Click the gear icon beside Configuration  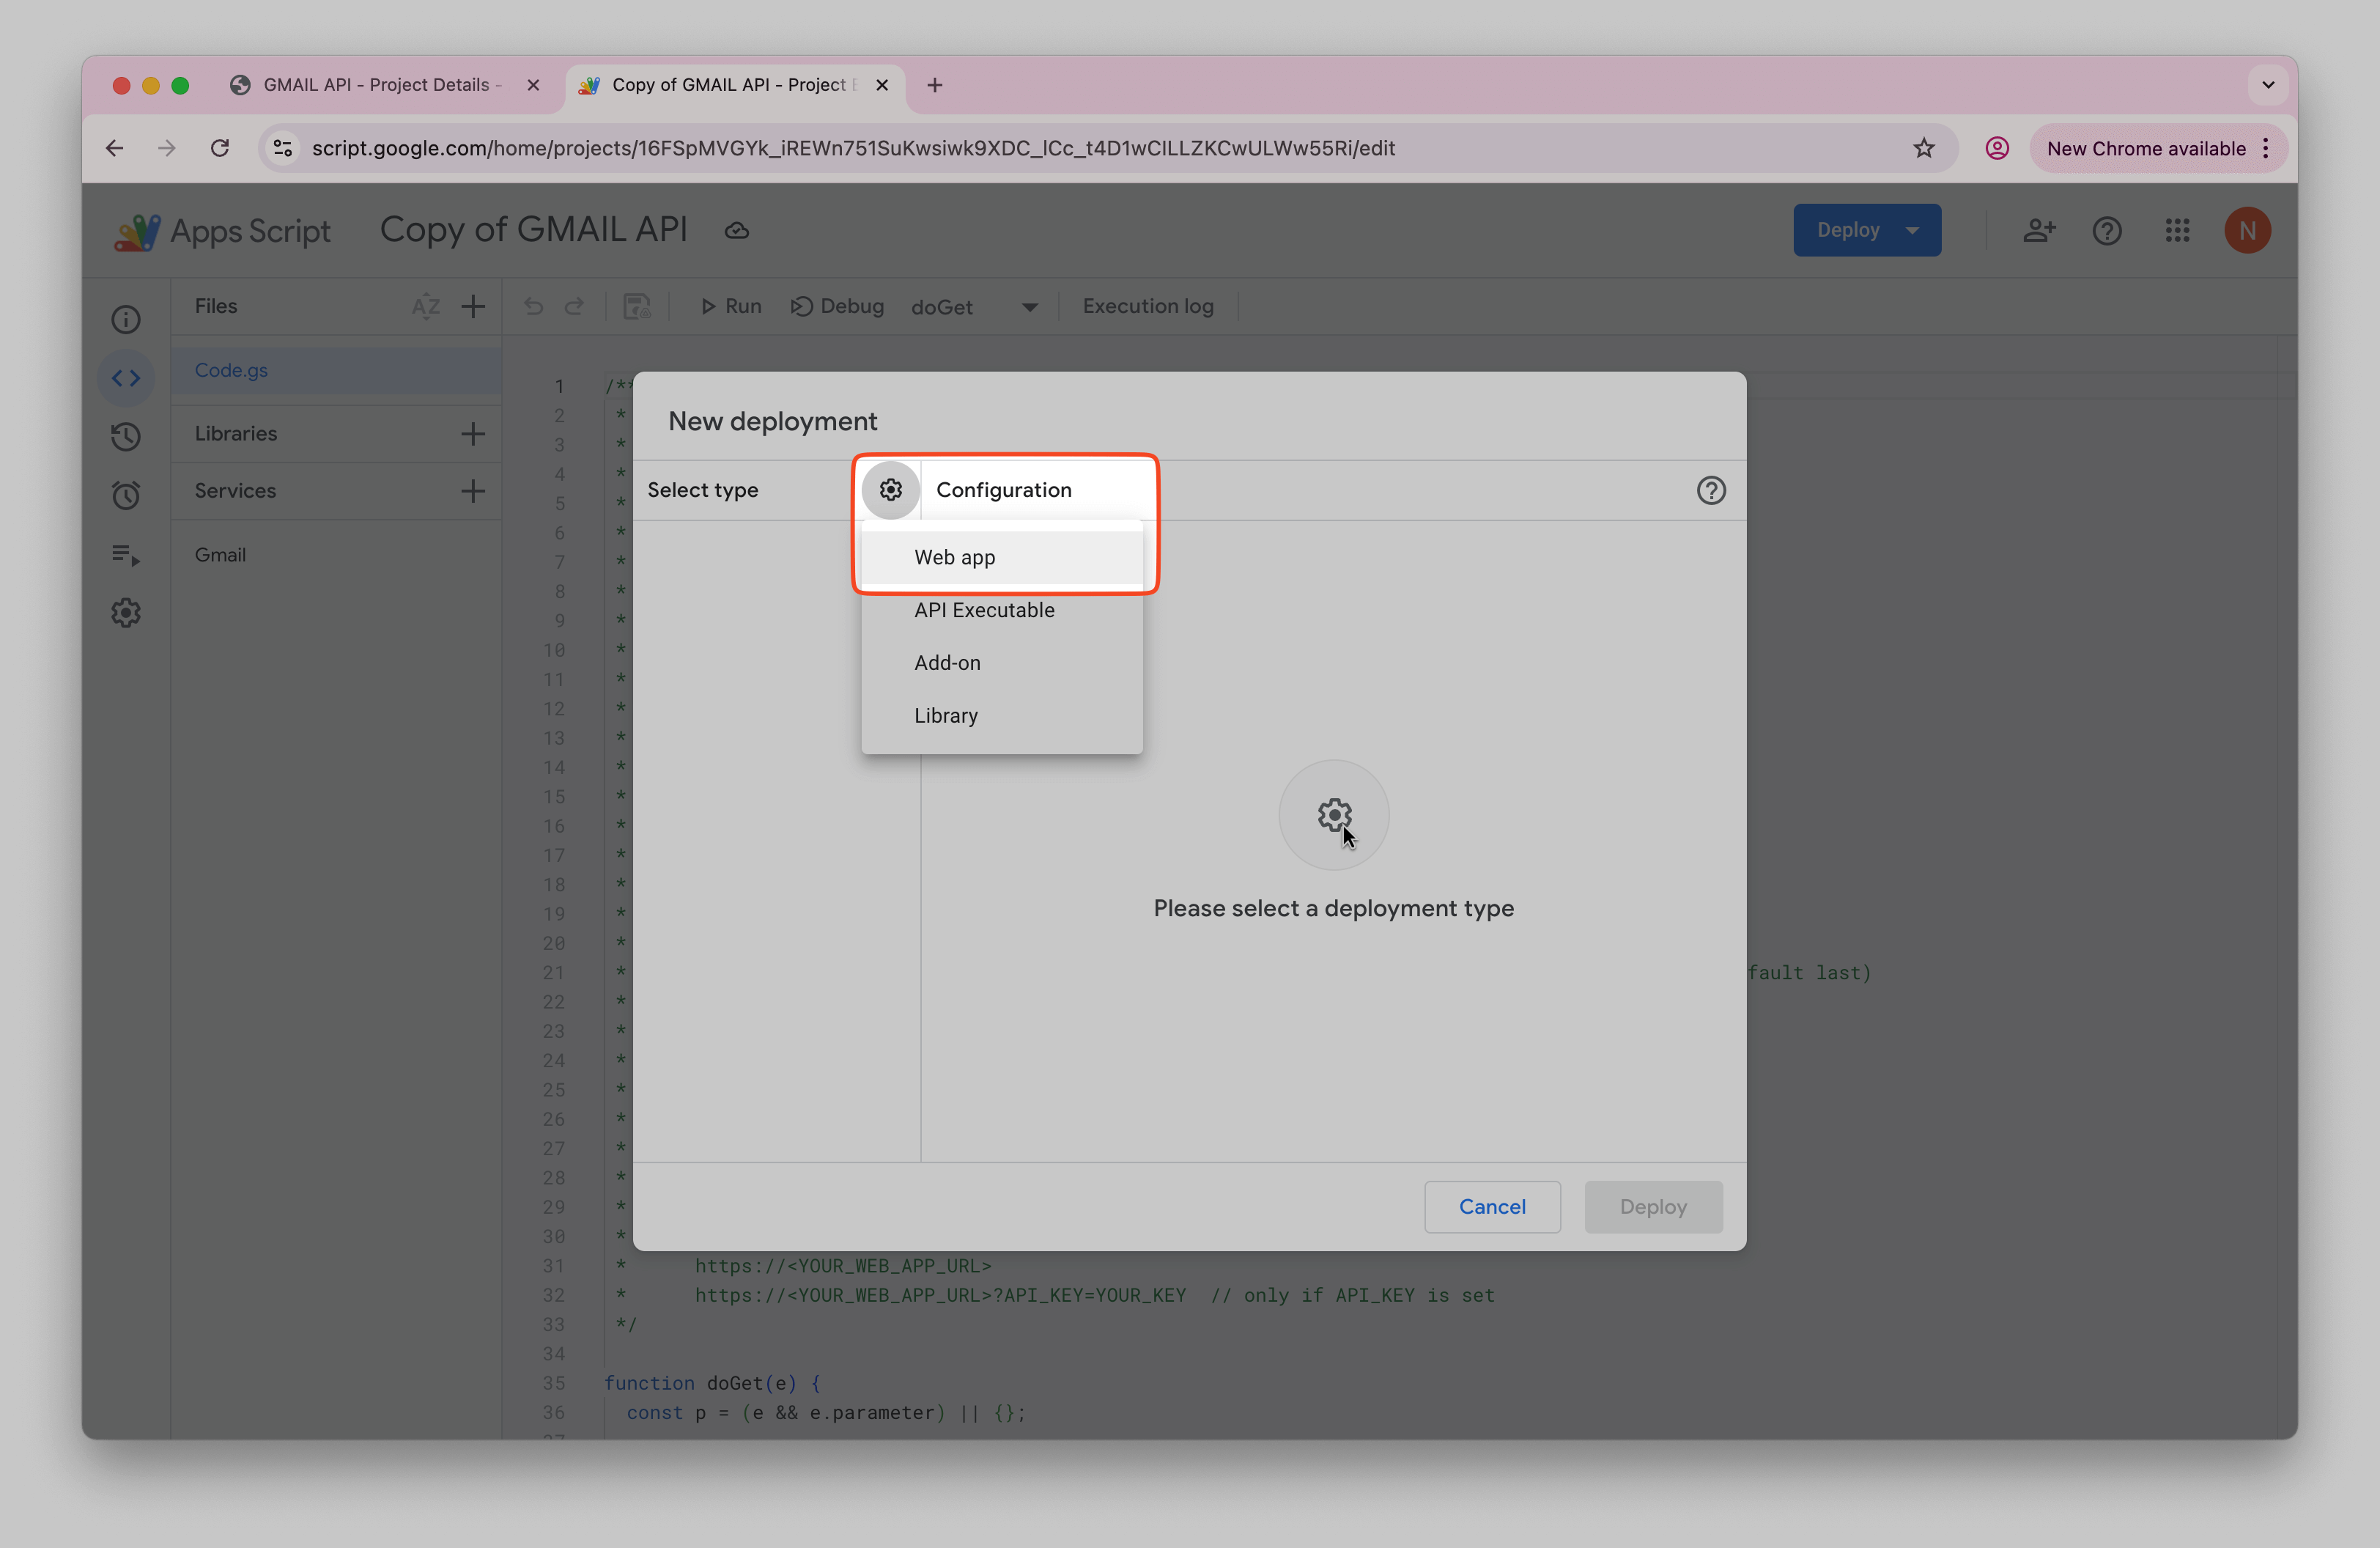coord(890,490)
